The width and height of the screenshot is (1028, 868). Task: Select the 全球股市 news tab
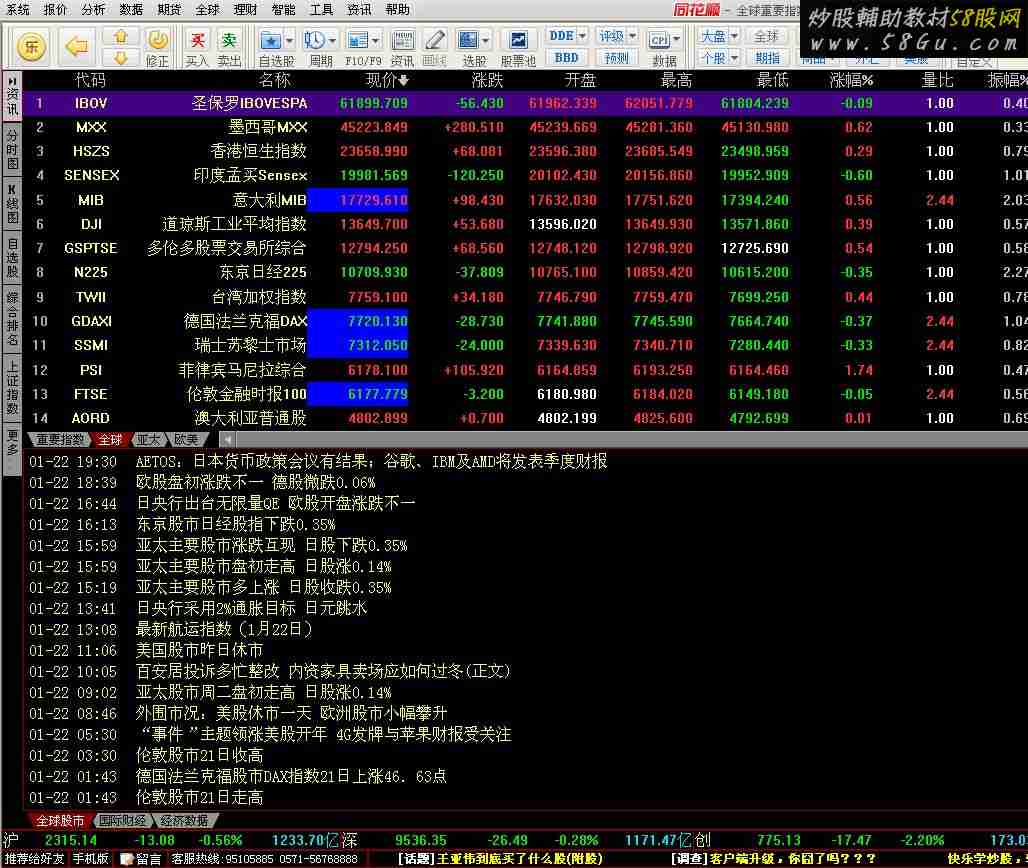[x=60, y=820]
